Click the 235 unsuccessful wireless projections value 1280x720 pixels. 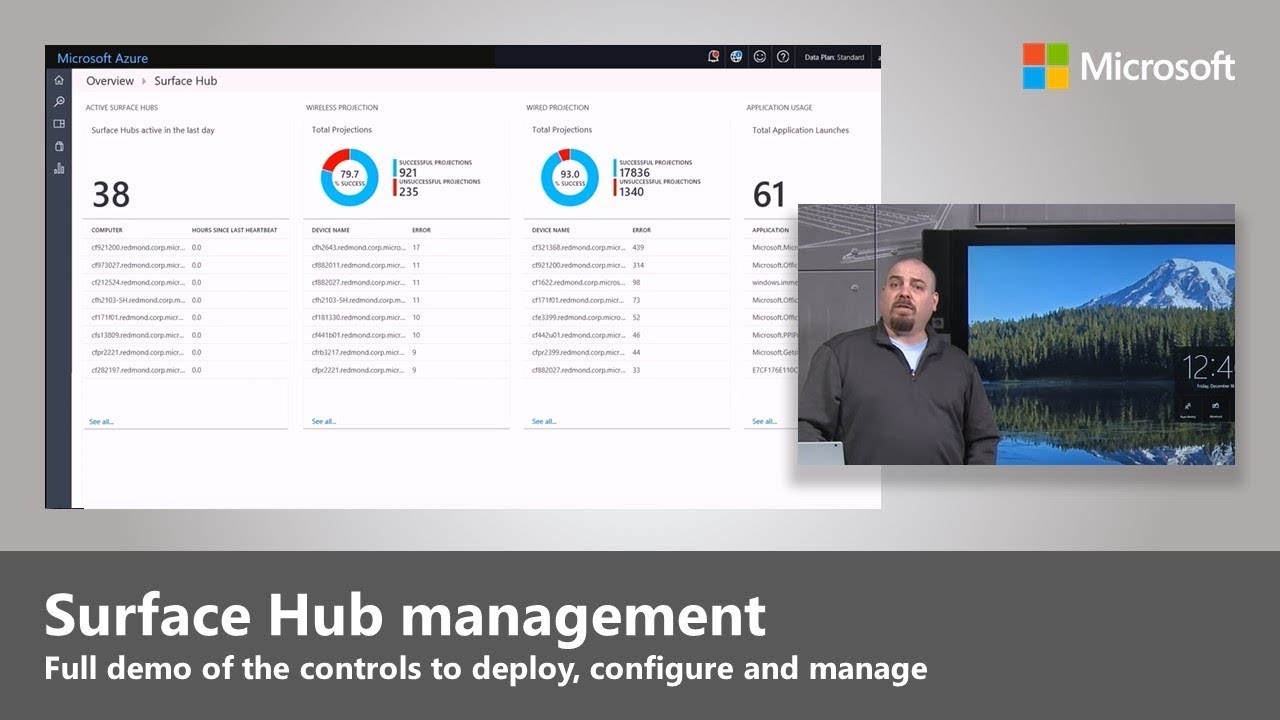408,192
